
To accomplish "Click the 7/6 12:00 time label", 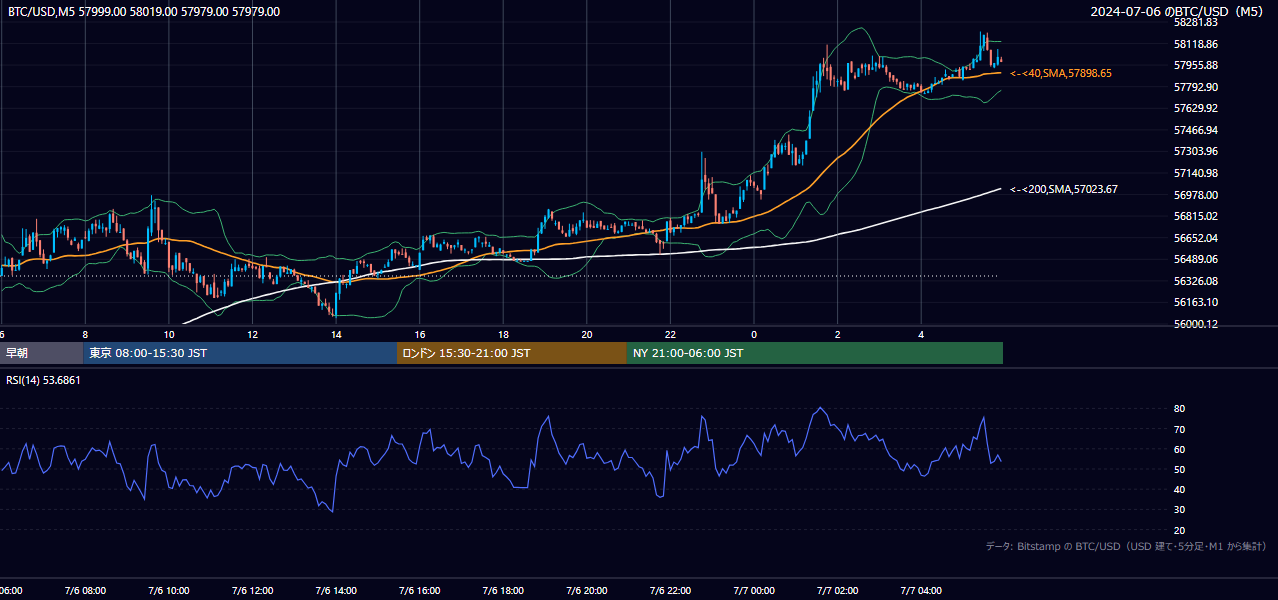I will tap(252, 591).
